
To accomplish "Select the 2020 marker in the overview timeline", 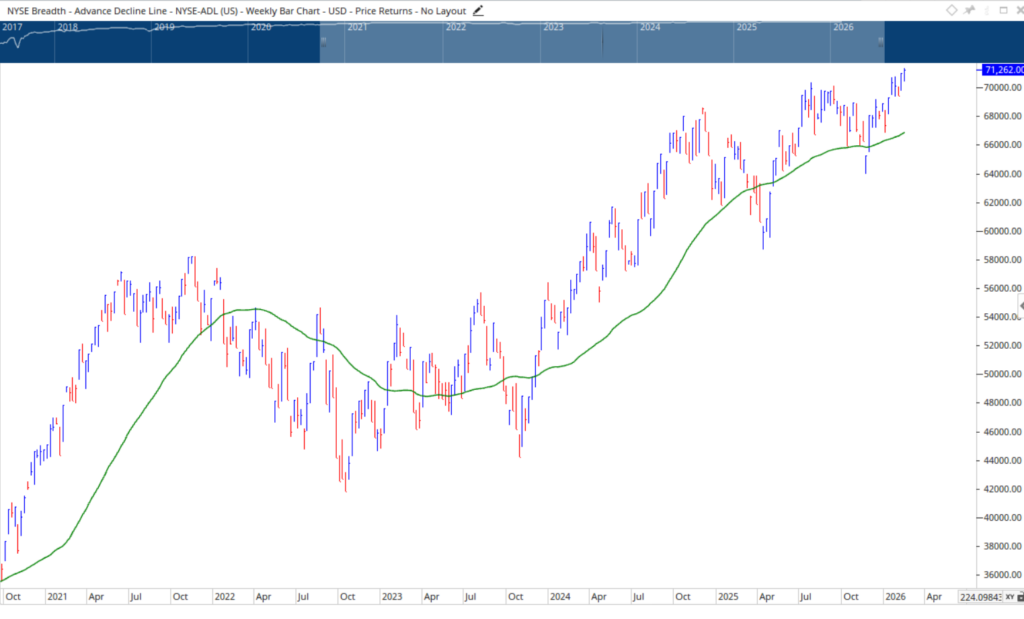I will [x=260, y=28].
